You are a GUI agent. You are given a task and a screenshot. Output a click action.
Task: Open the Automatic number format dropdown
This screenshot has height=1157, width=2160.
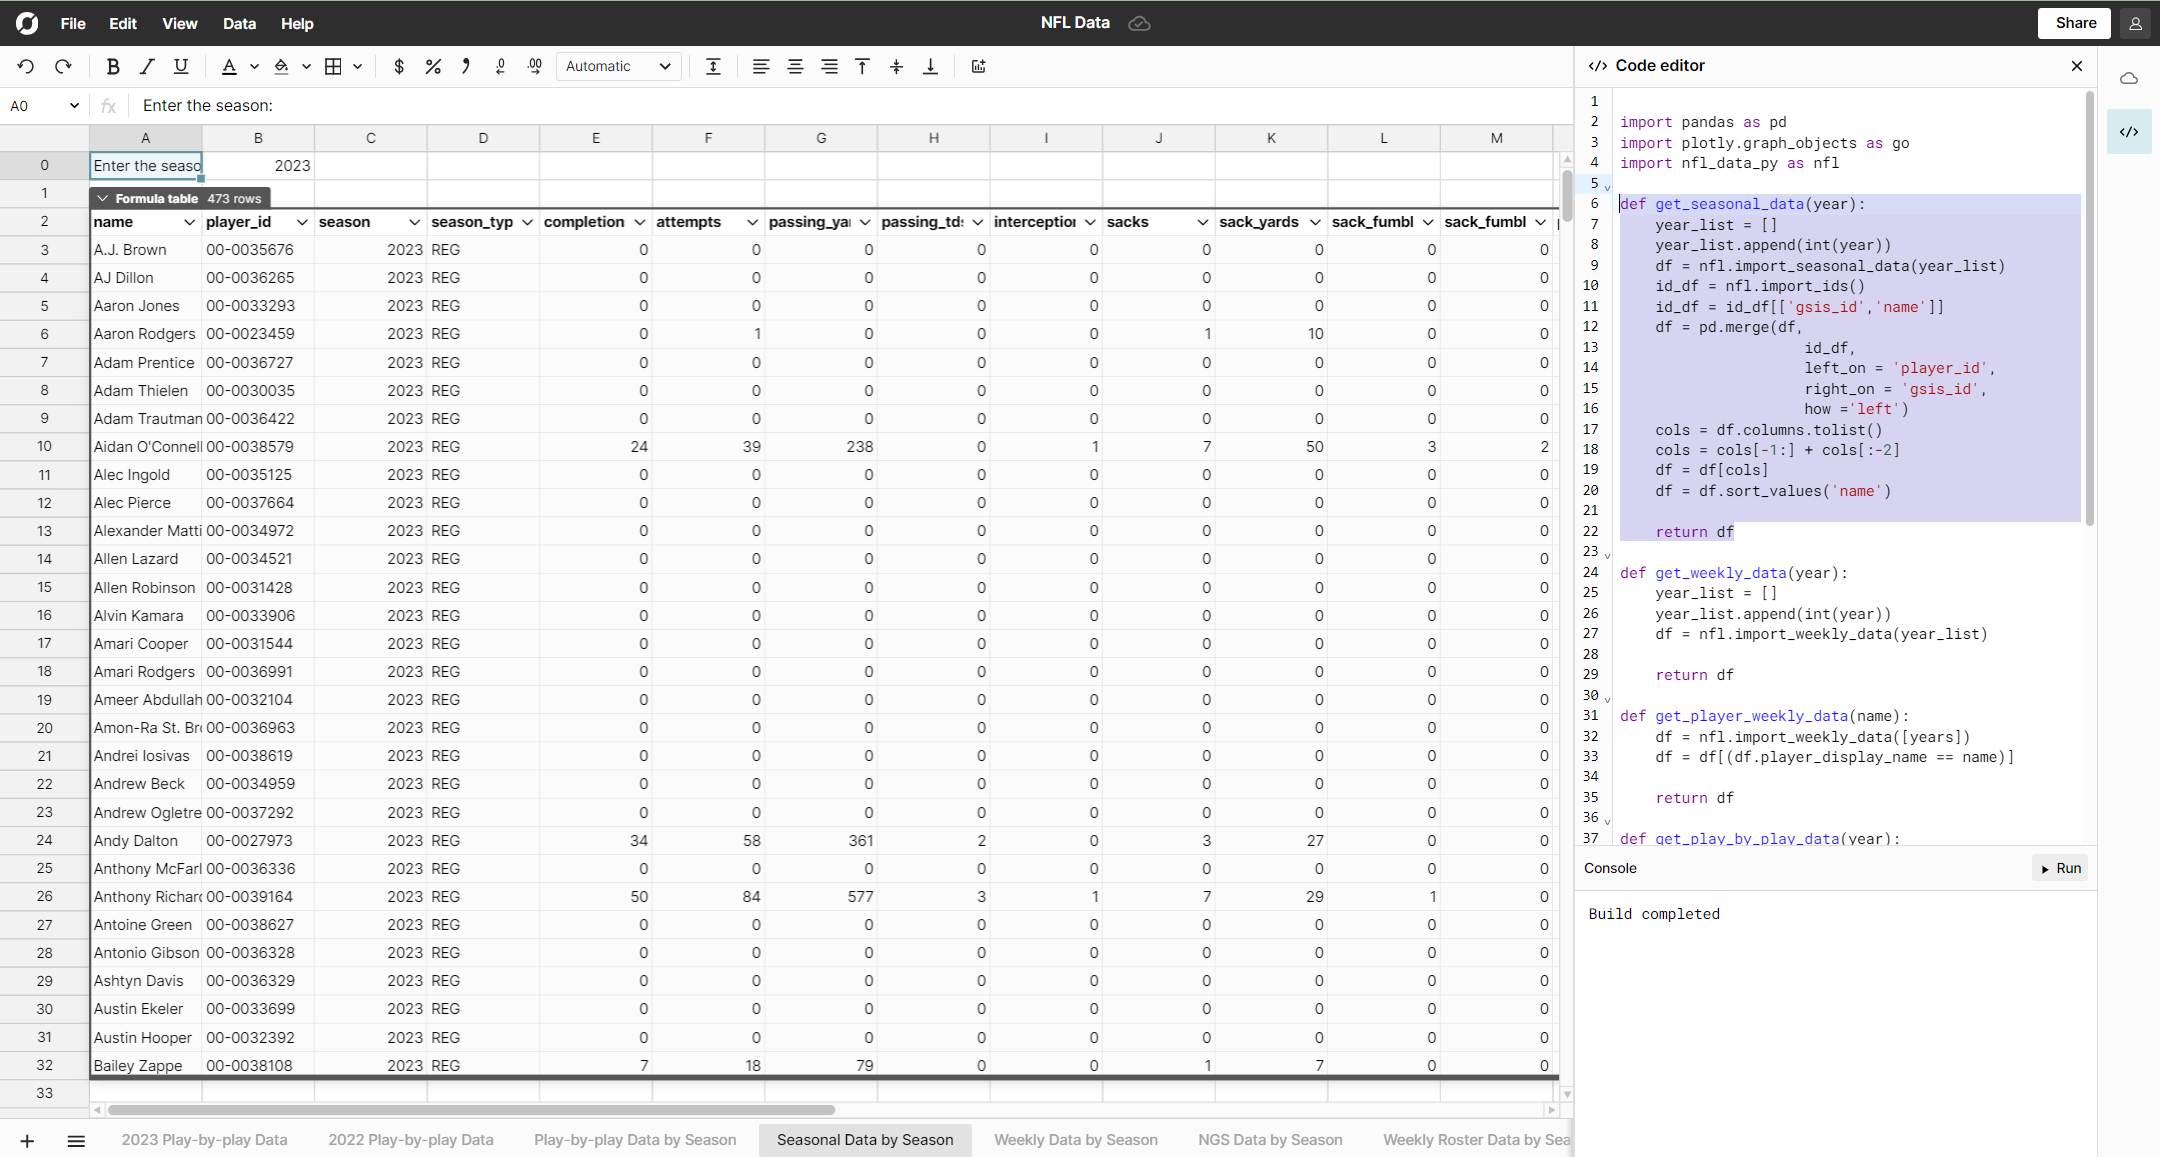618,67
